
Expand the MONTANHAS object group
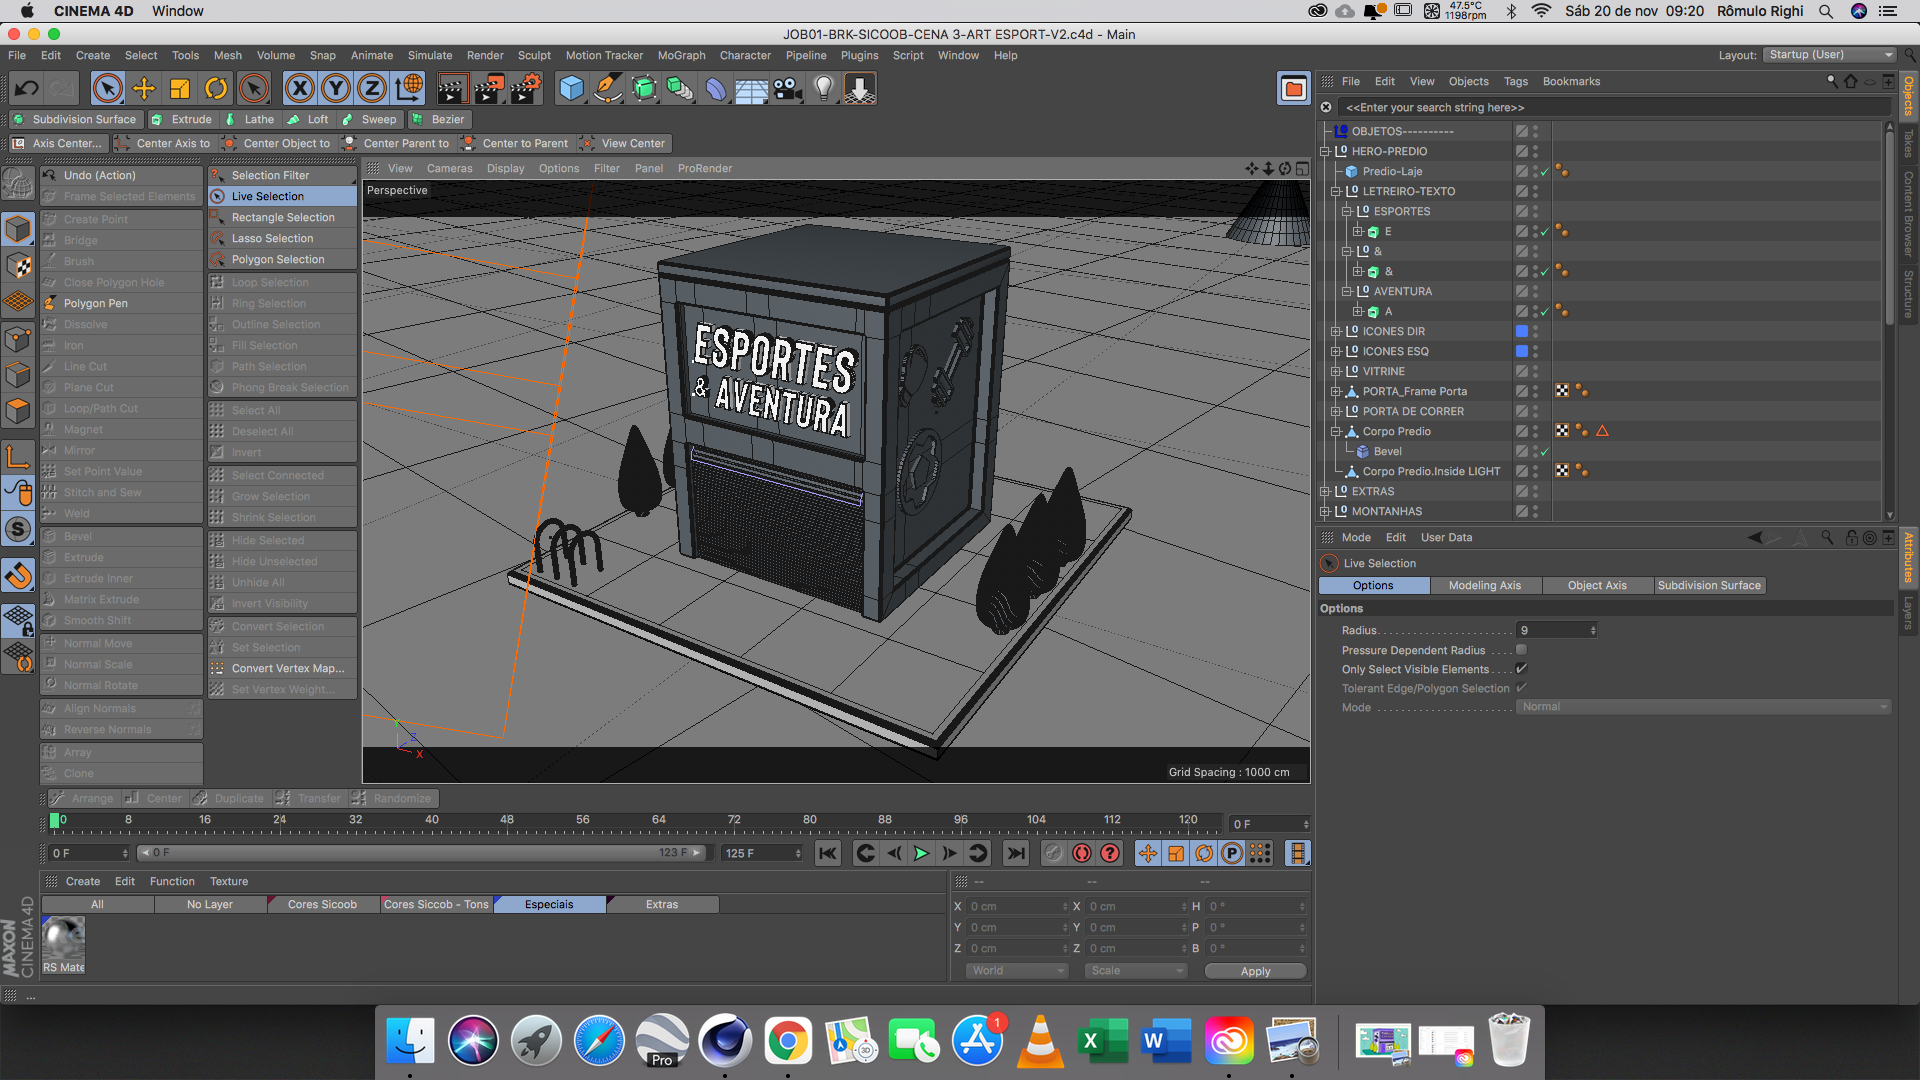pos(1325,511)
